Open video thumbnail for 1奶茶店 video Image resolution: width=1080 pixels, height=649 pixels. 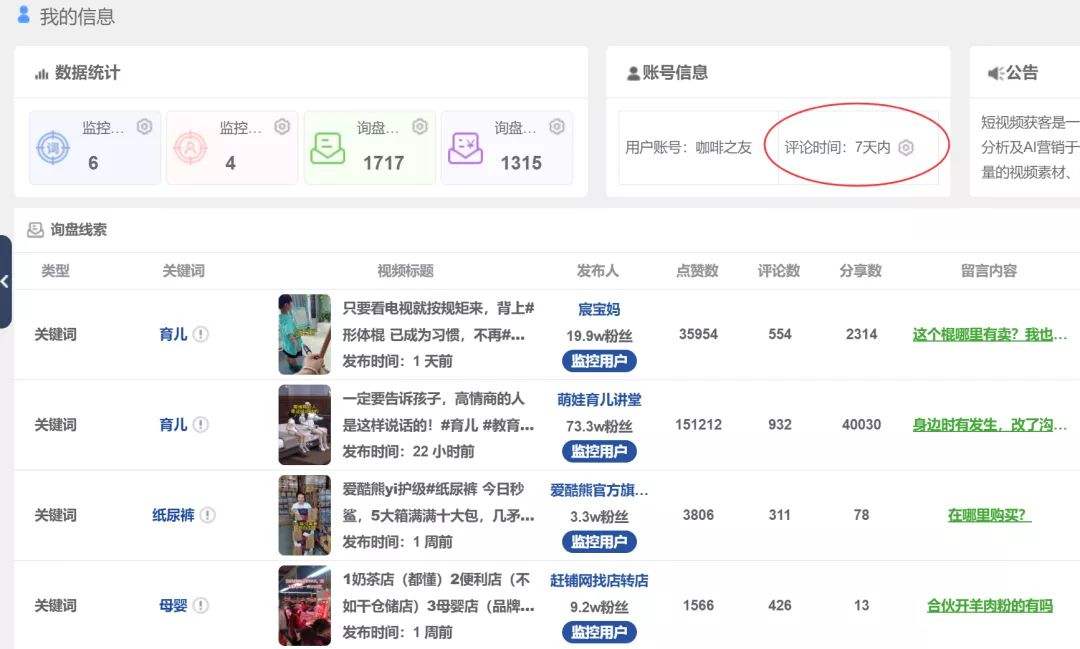tap(304, 606)
